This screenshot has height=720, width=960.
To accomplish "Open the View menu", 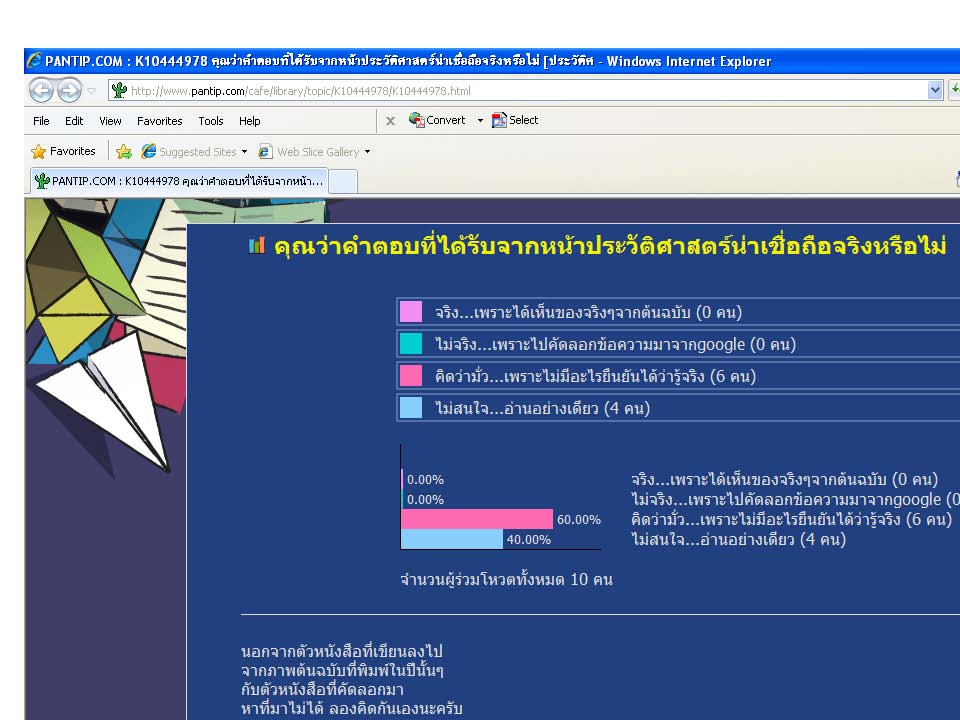I will pyautogui.click(x=110, y=121).
